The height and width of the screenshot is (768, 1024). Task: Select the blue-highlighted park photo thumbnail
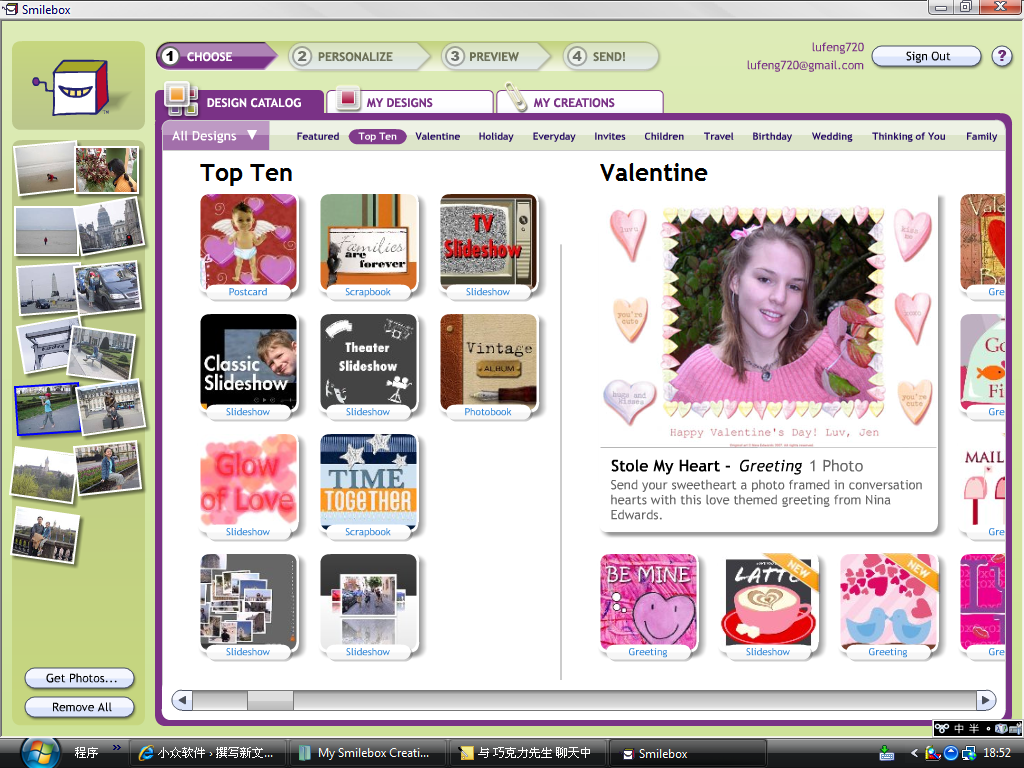[x=47, y=409]
